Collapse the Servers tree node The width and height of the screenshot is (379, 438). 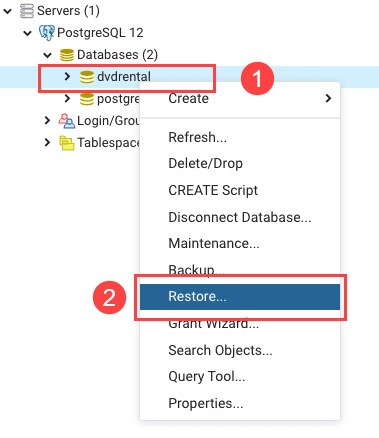click(x=7, y=11)
